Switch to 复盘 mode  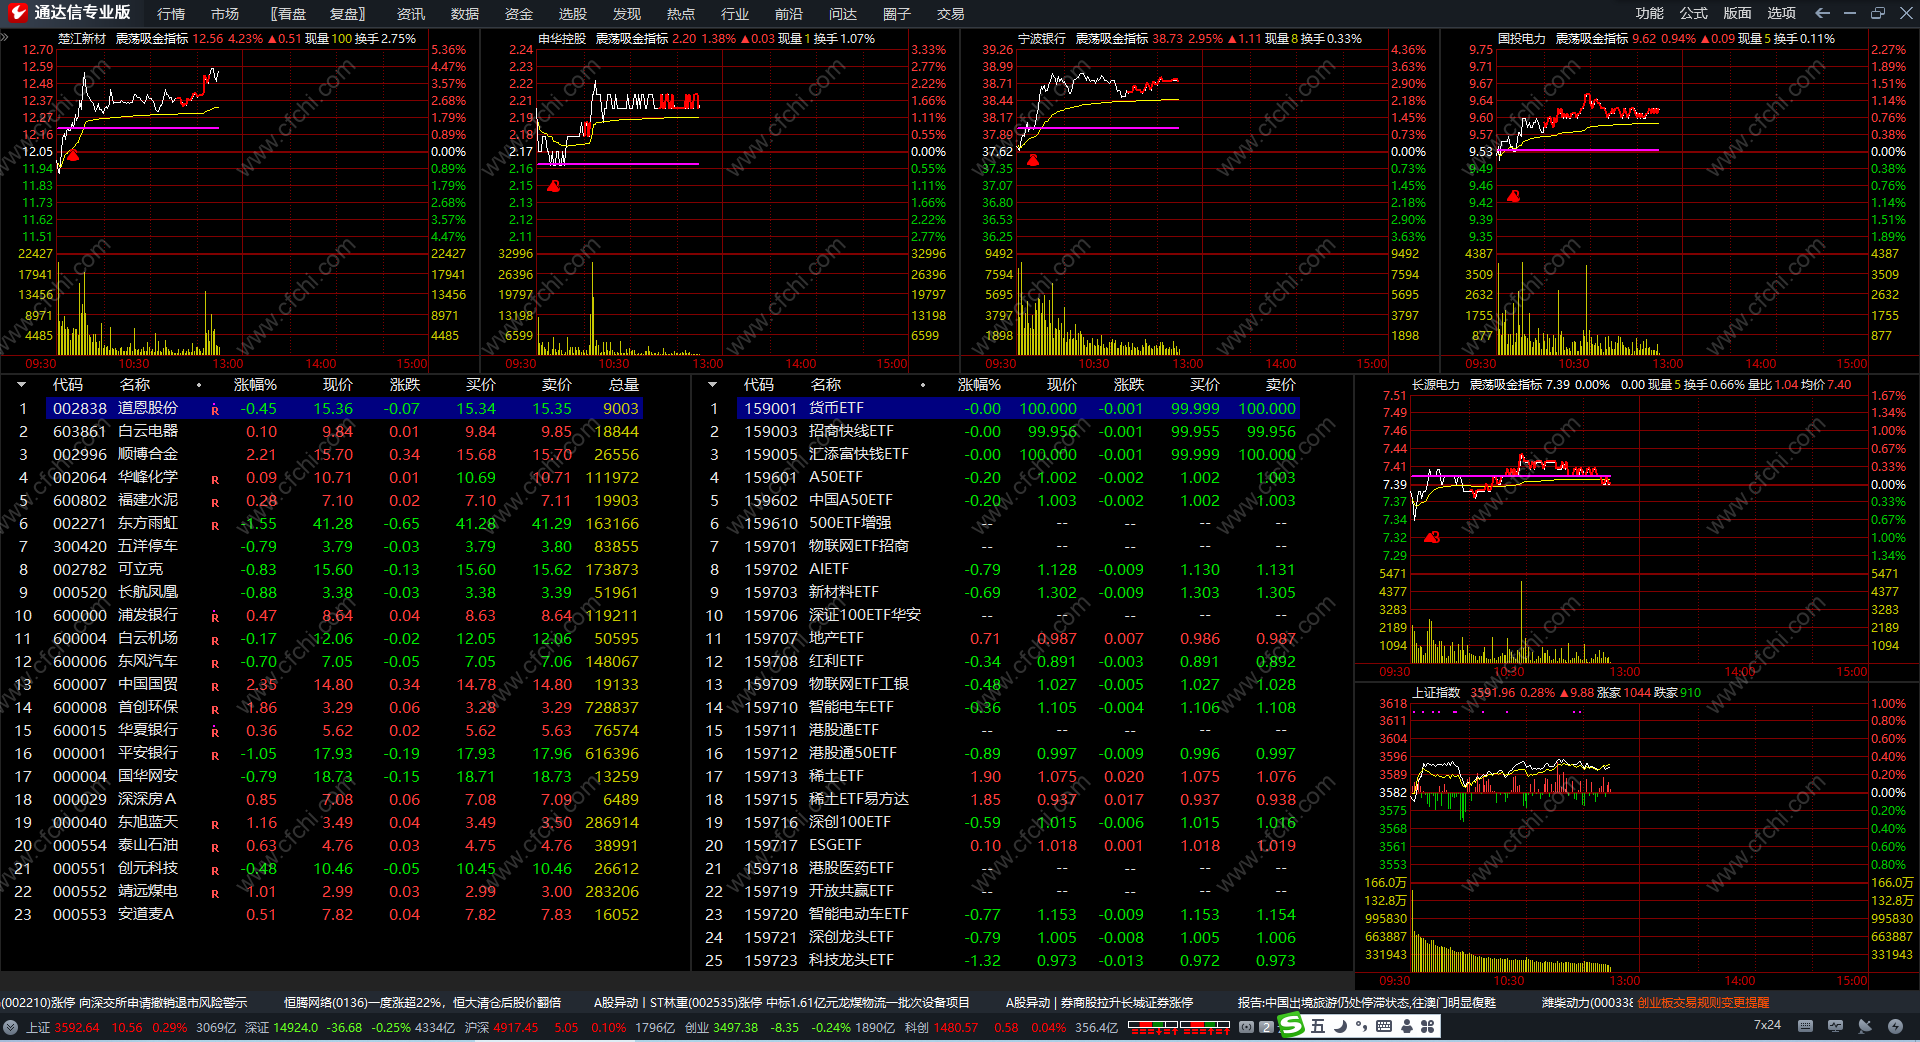(x=347, y=14)
